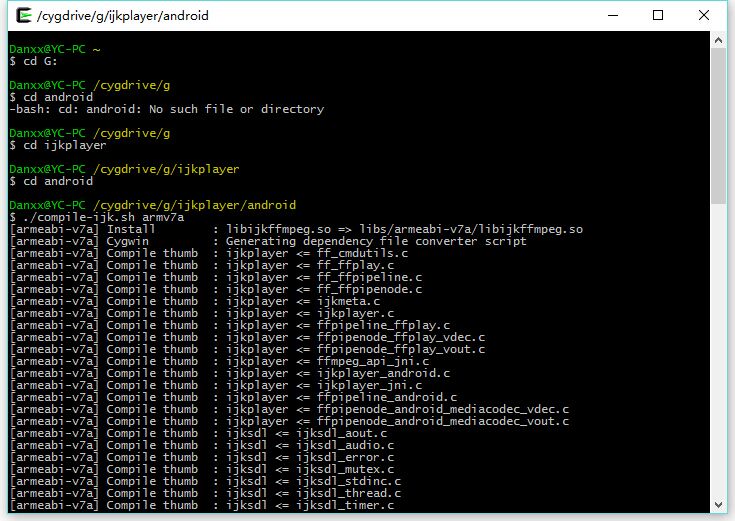Click the scroll up arrow
This screenshot has width=735, height=521.
coord(718,40)
